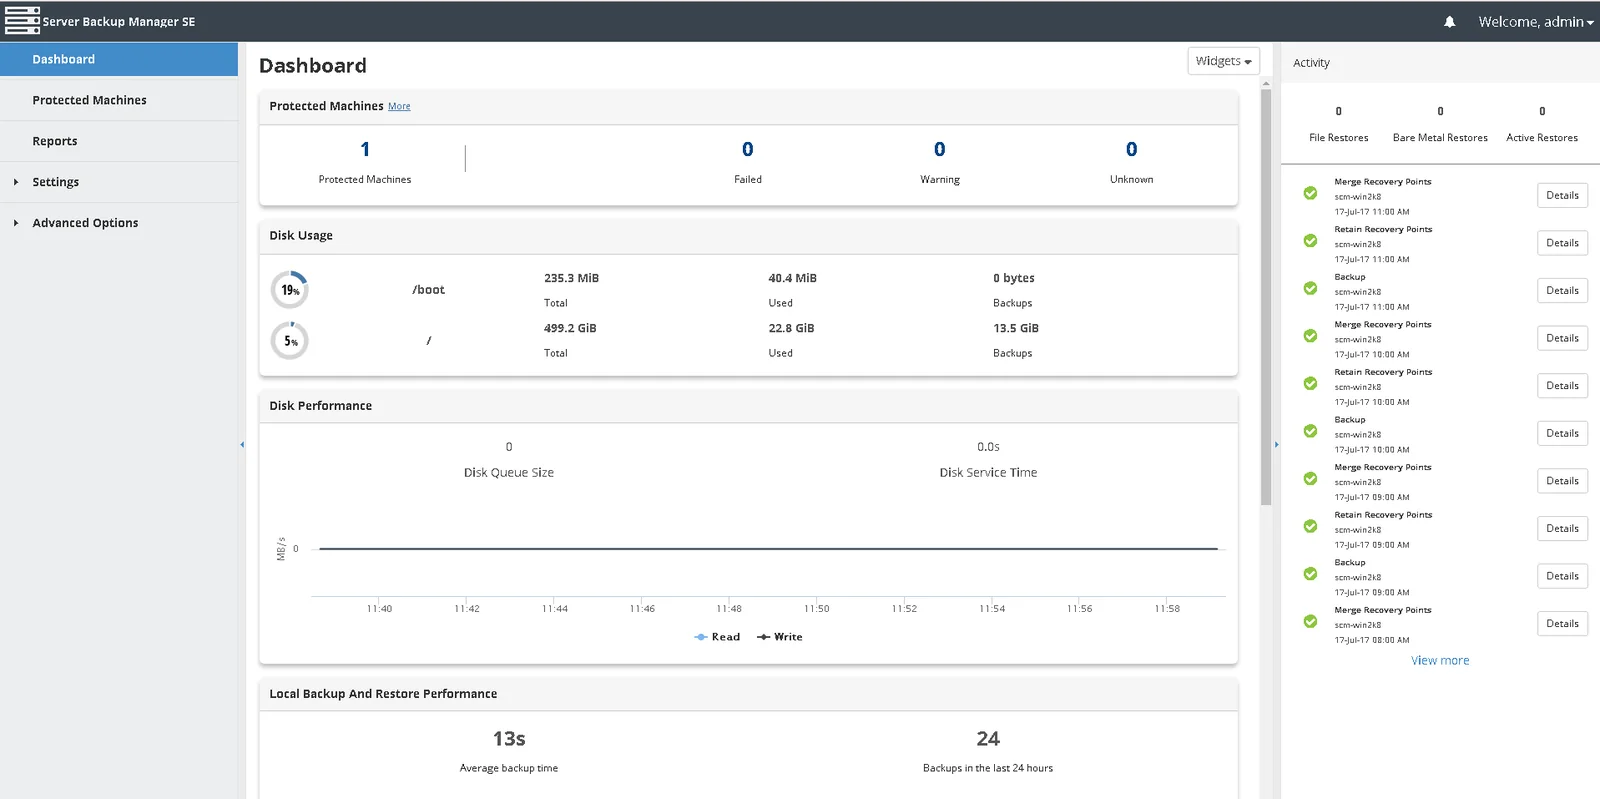The image size is (1600, 799).
Task: Open Details for Backup at 11:00 AM
Action: 1562,290
